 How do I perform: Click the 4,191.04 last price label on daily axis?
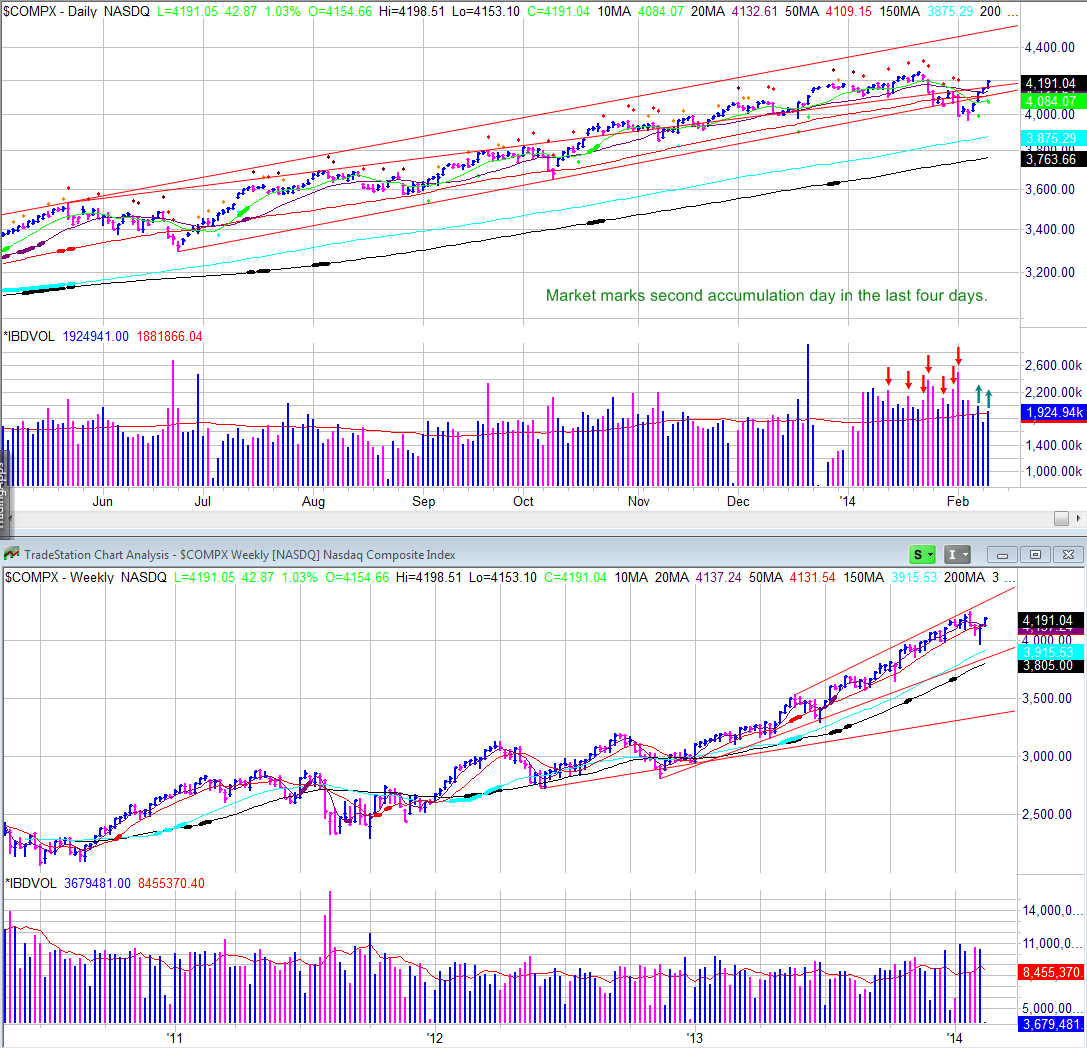click(1051, 84)
